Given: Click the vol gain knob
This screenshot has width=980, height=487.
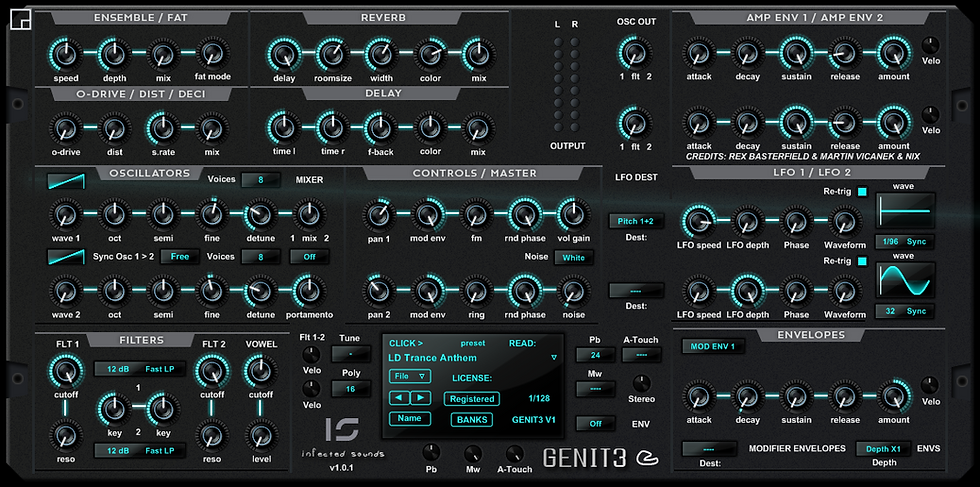Looking at the screenshot, I should [573, 214].
